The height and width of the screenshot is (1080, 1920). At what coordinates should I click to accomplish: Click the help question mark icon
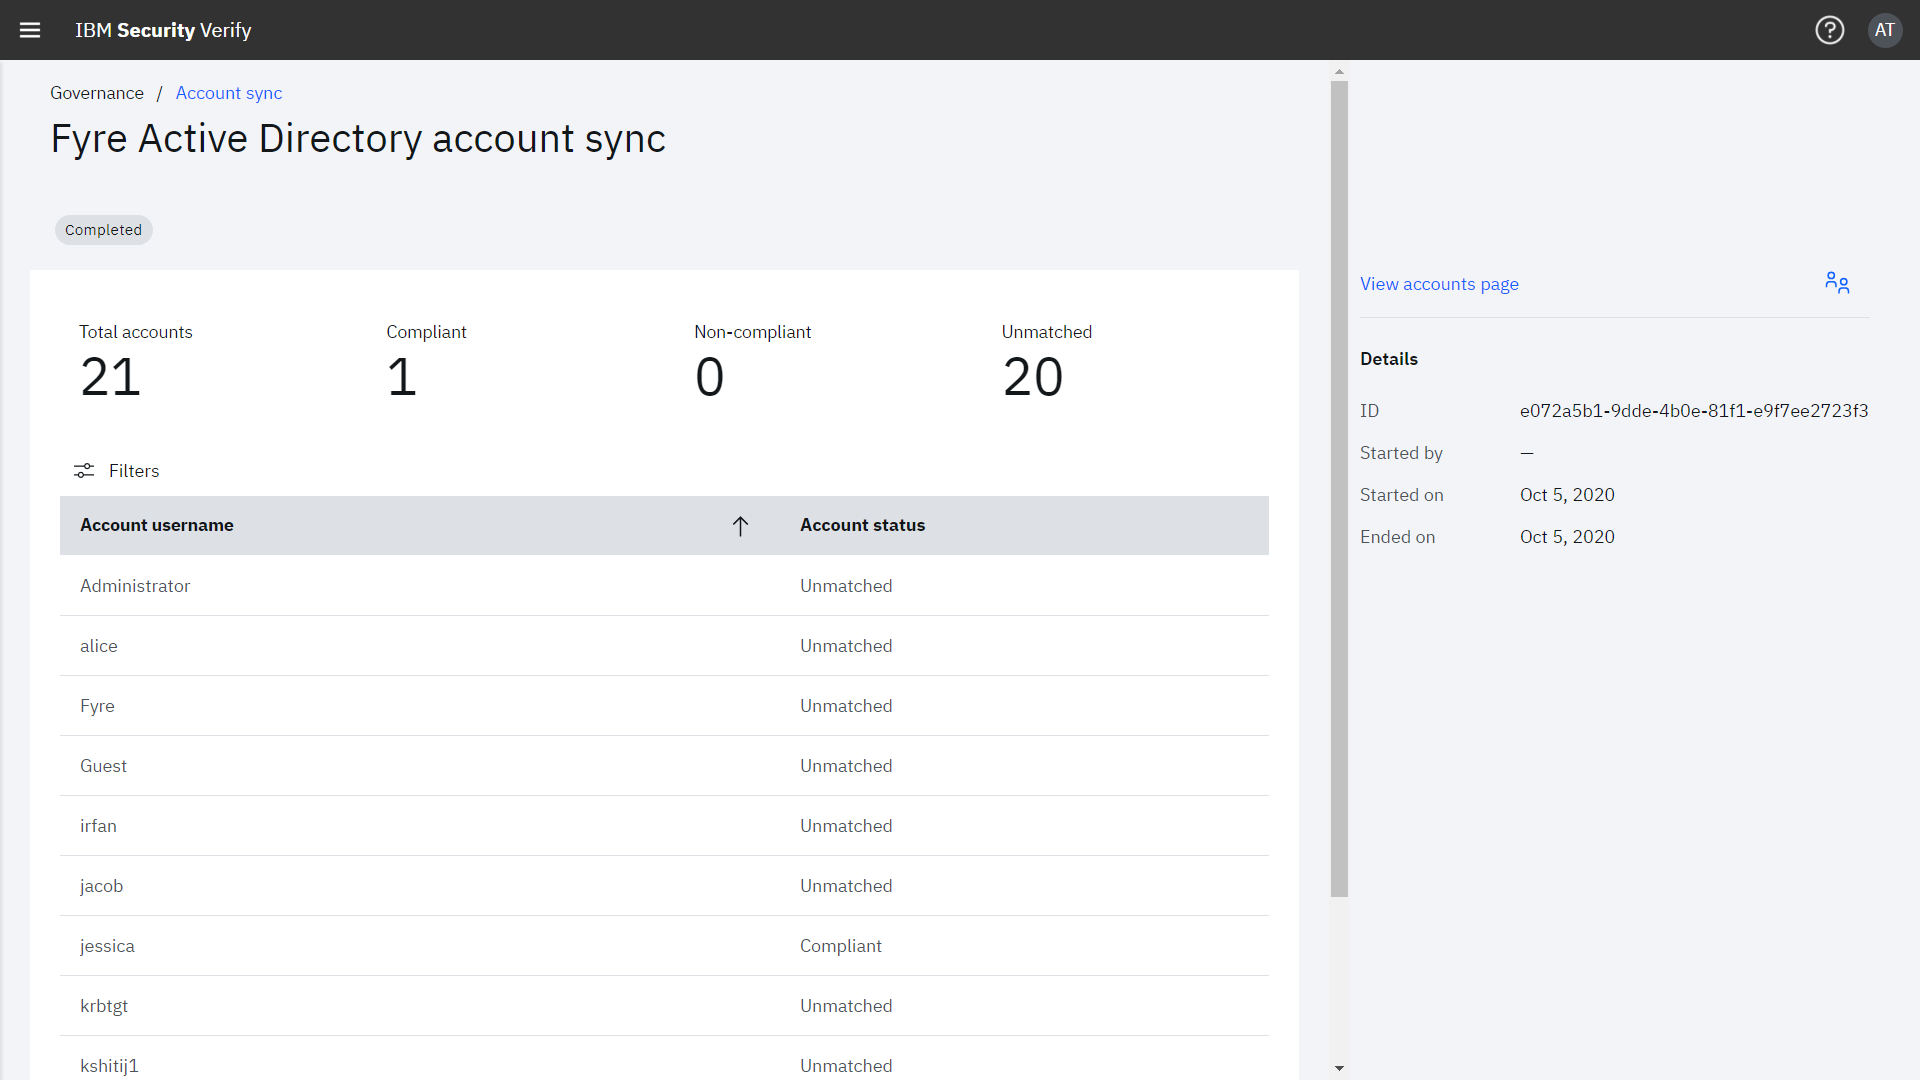click(x=1829, y=30)
